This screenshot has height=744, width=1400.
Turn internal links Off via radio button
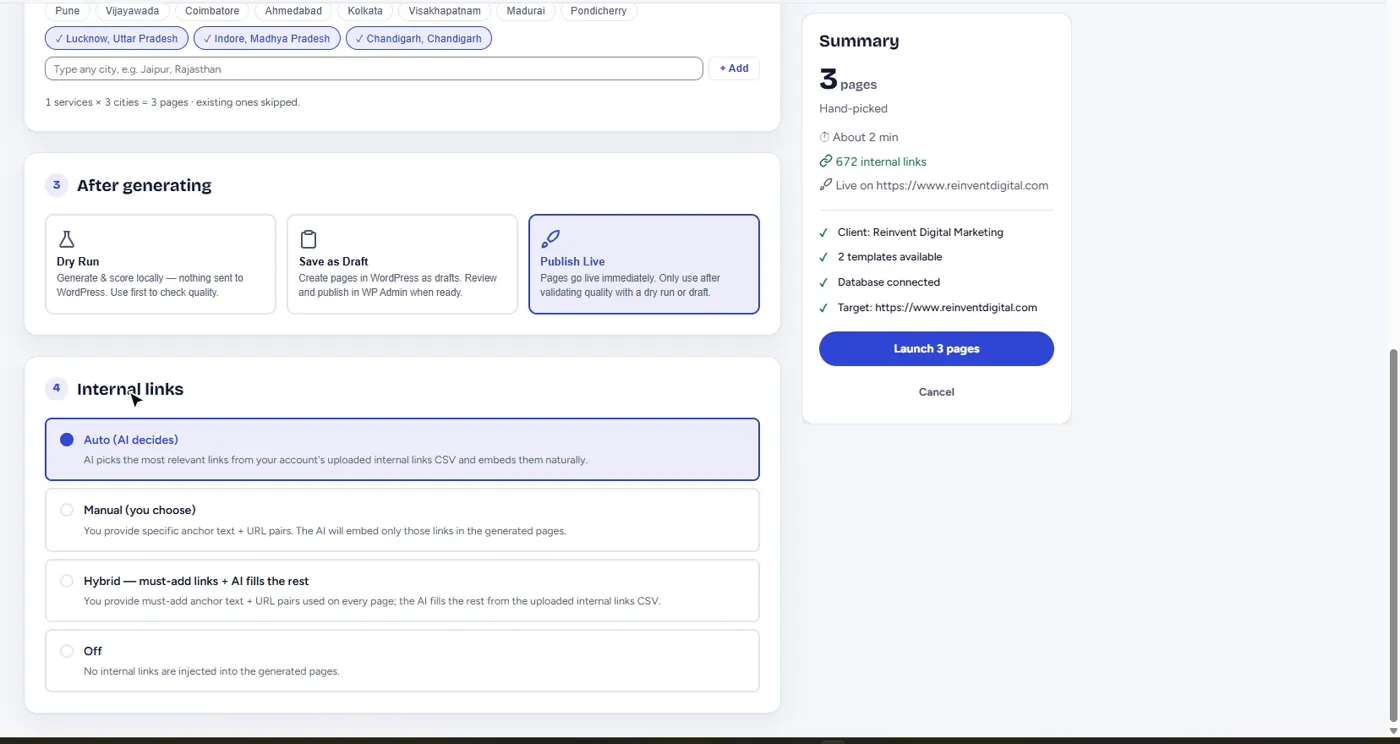[x=67, y=651]
